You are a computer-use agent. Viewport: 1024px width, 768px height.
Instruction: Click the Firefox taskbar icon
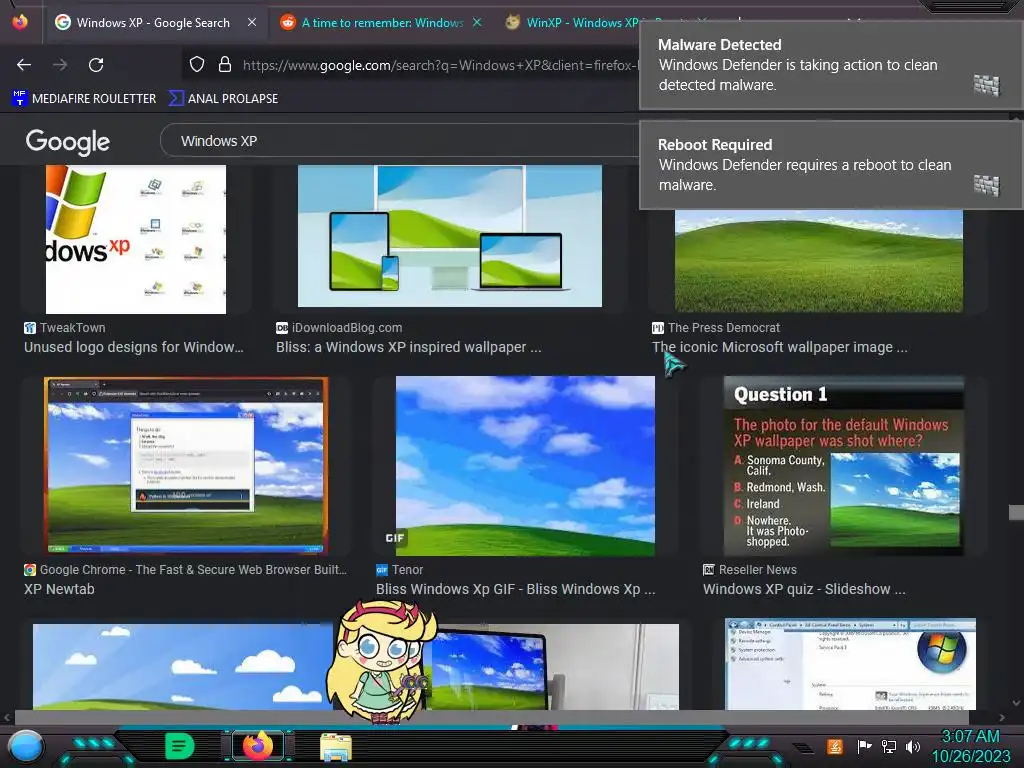258,745
